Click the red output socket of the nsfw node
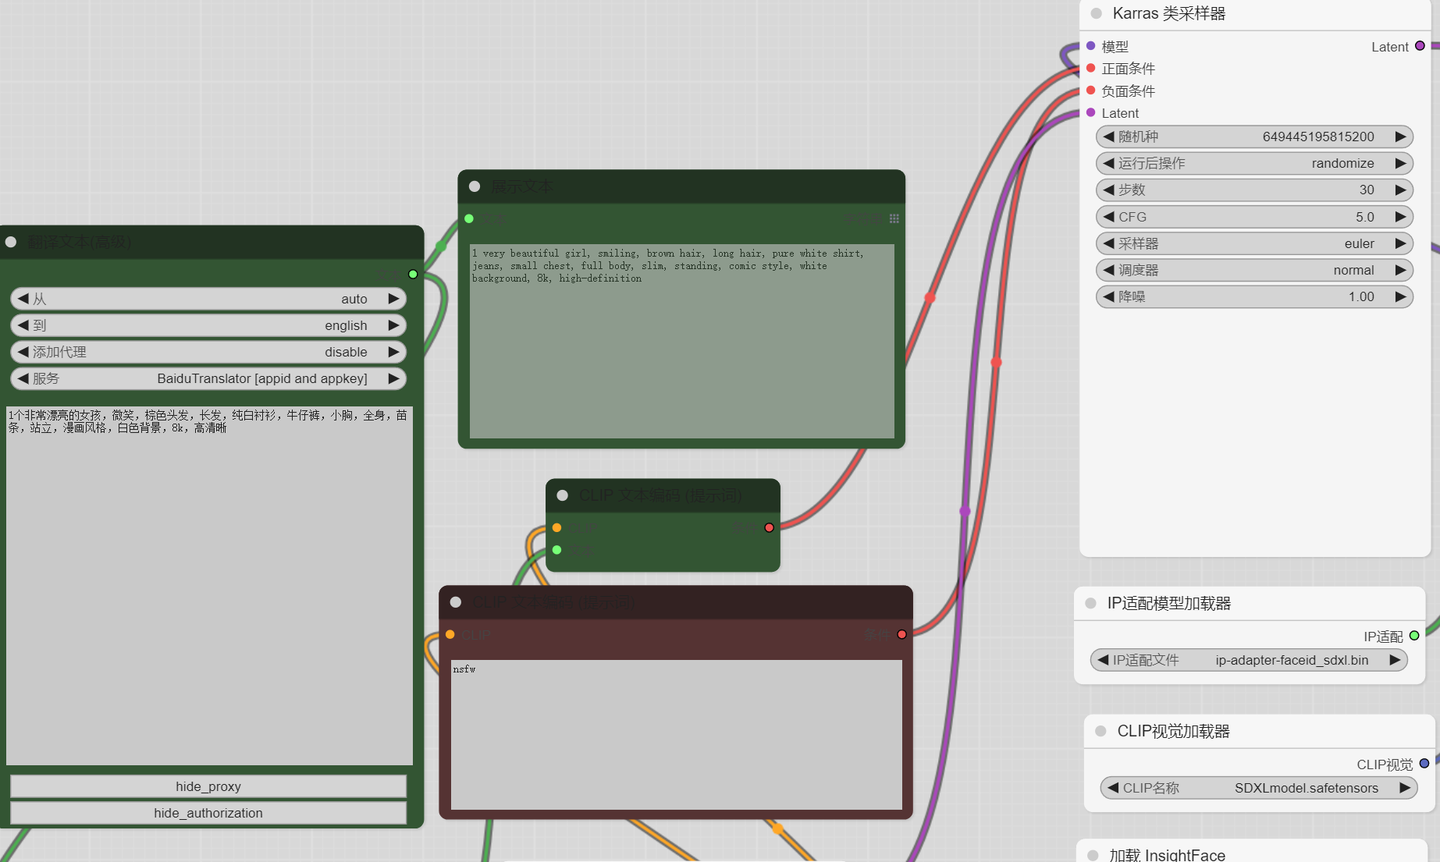This screenshot has width=1440, height=862. pos(902,634)
